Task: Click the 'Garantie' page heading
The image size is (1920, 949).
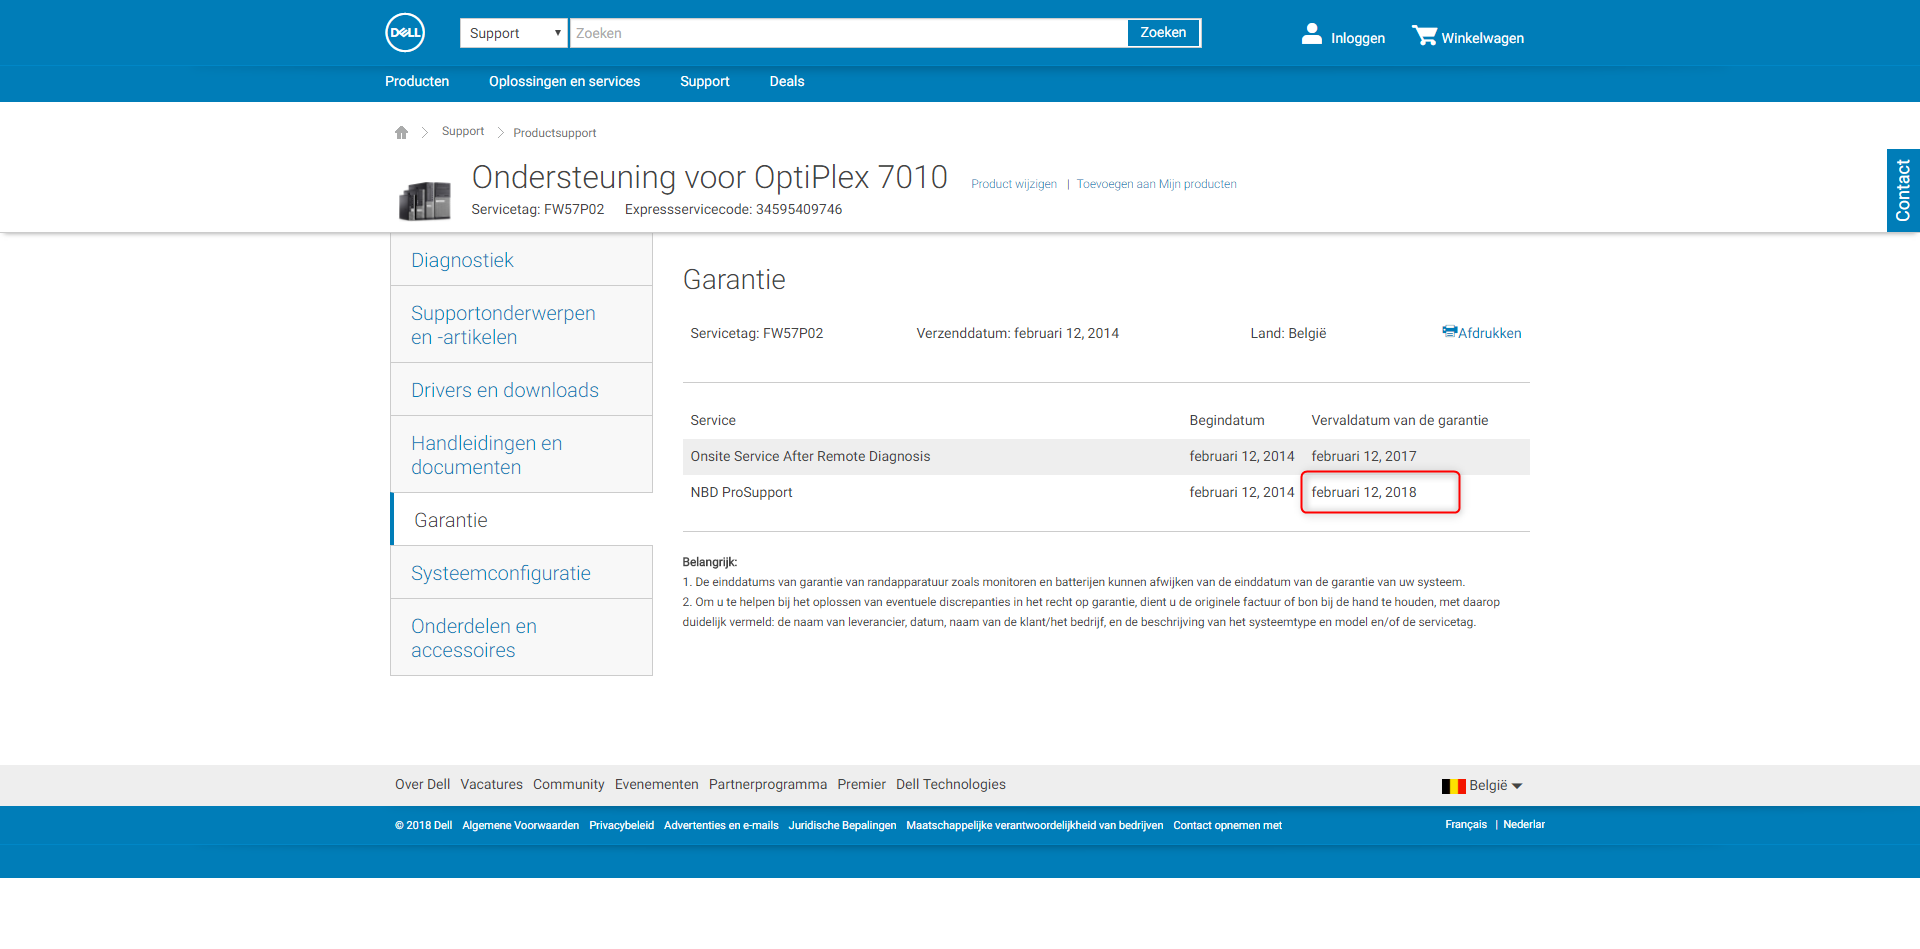Action: coord(734,280)
